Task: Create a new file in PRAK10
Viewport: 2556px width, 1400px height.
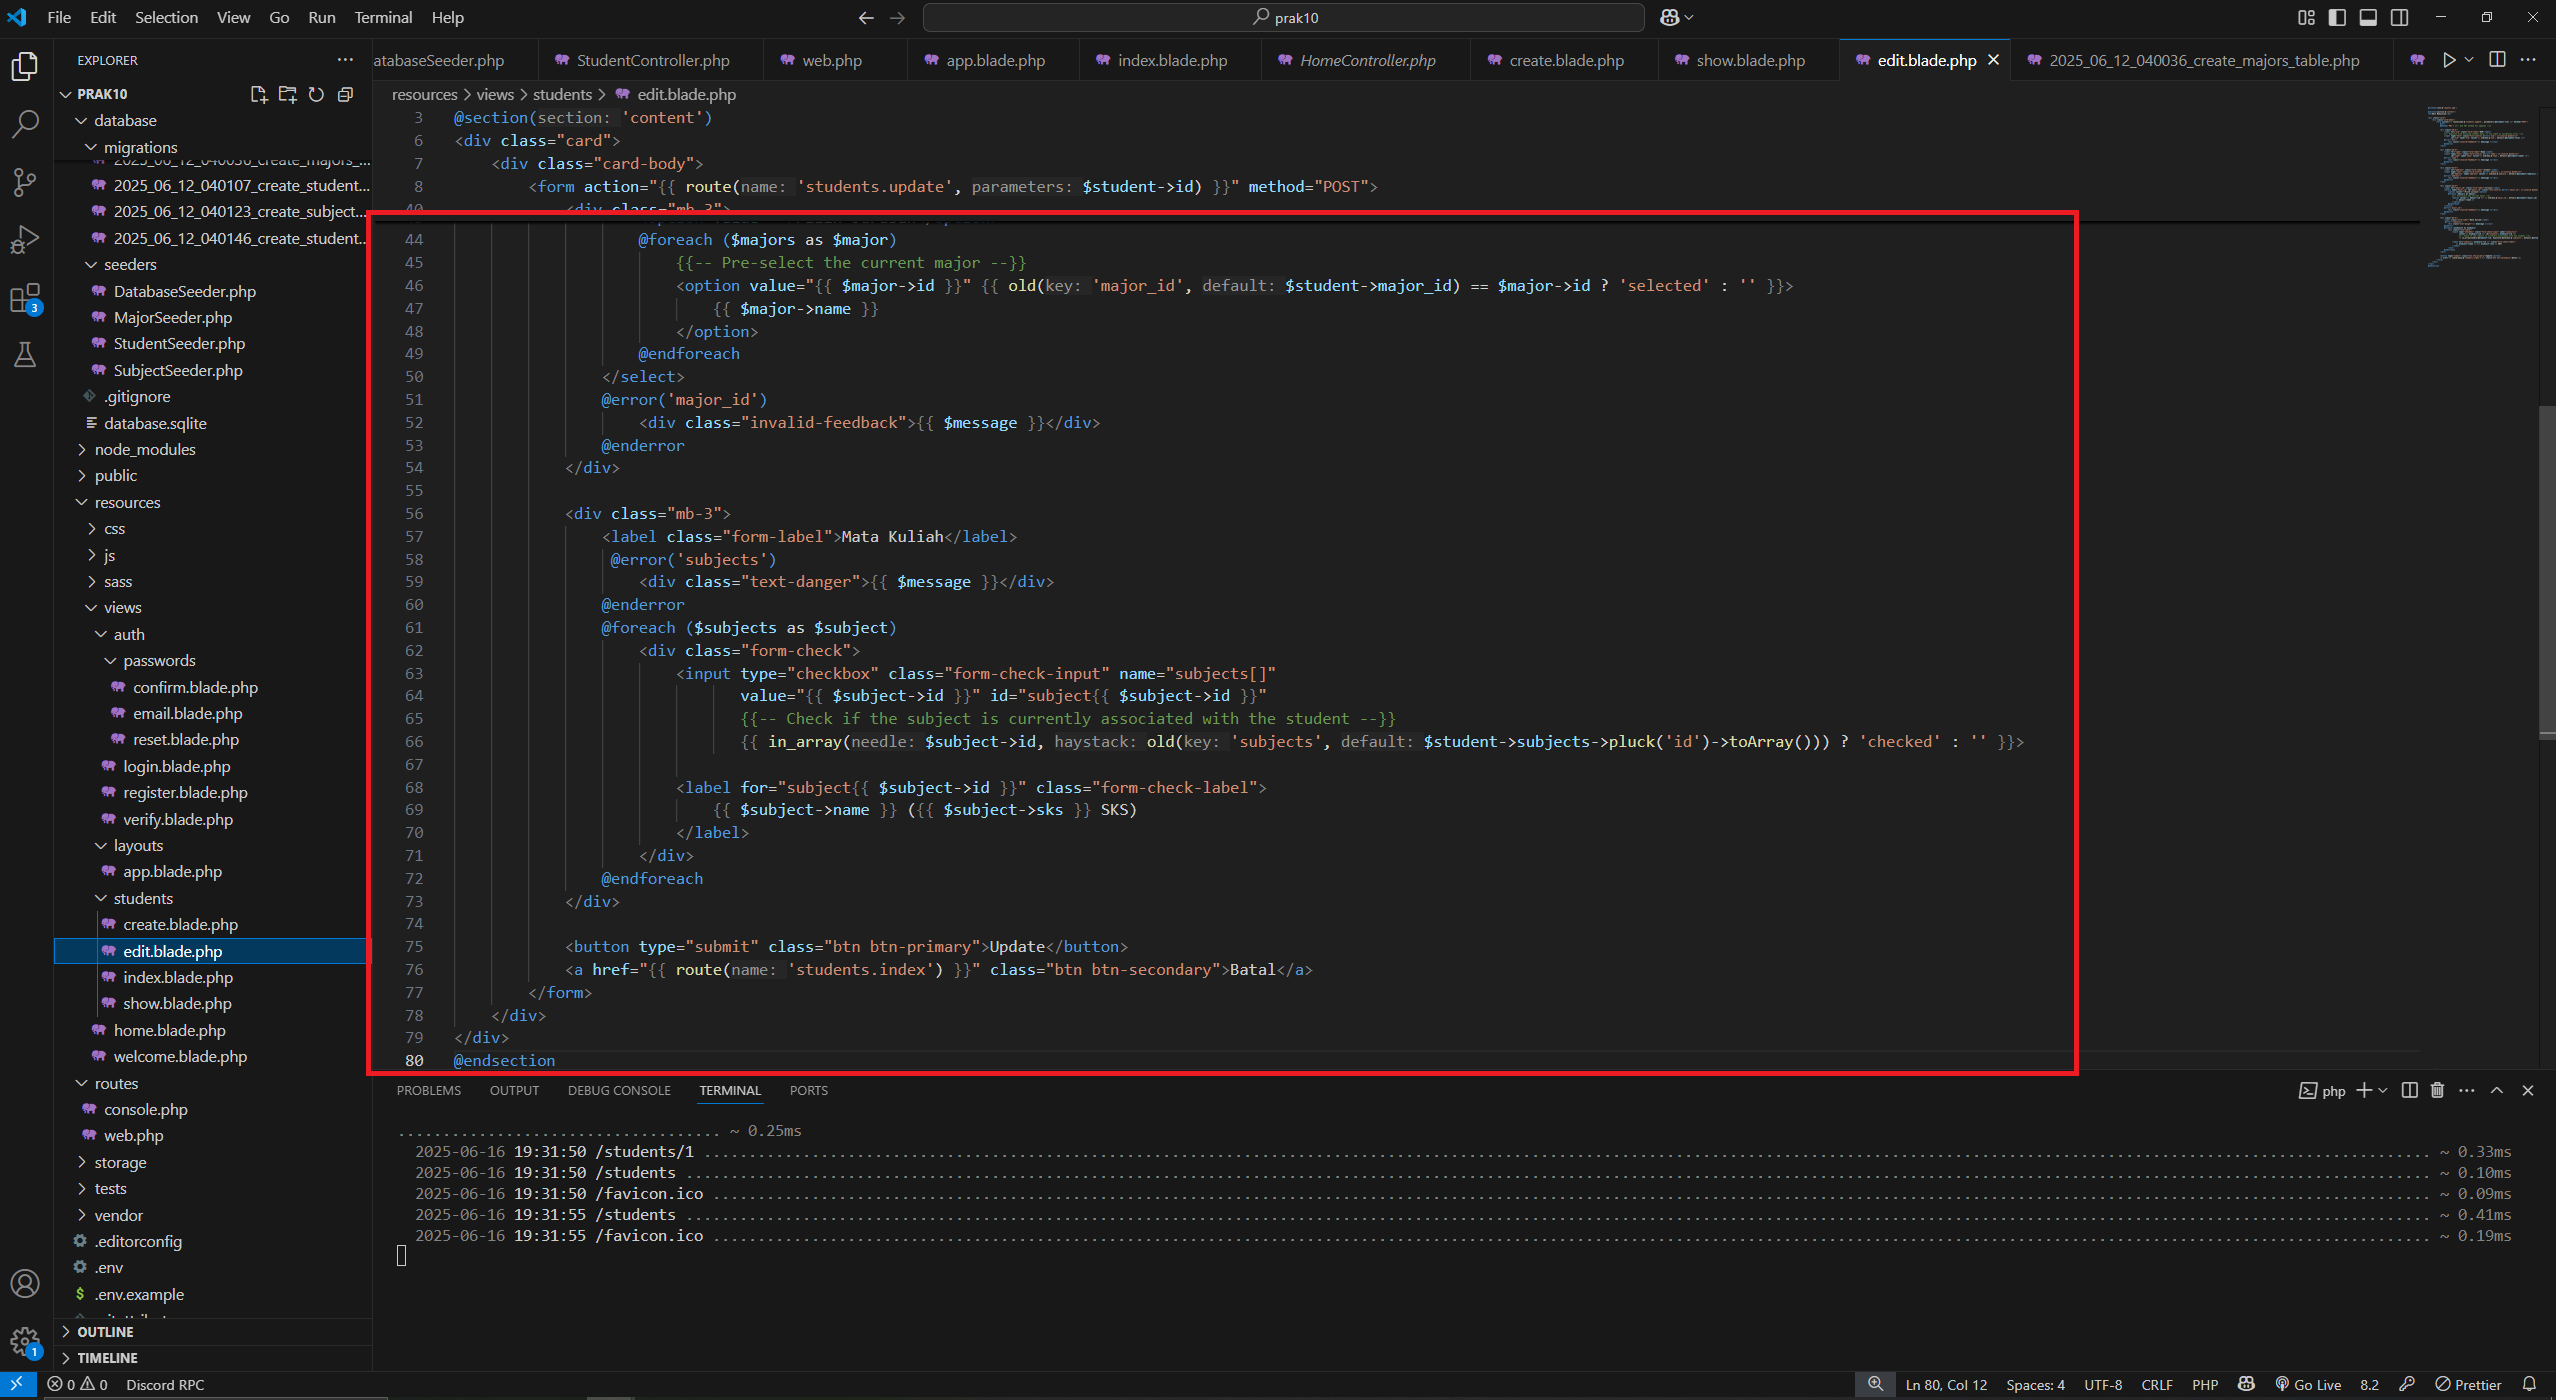Action: pos(258,94)
